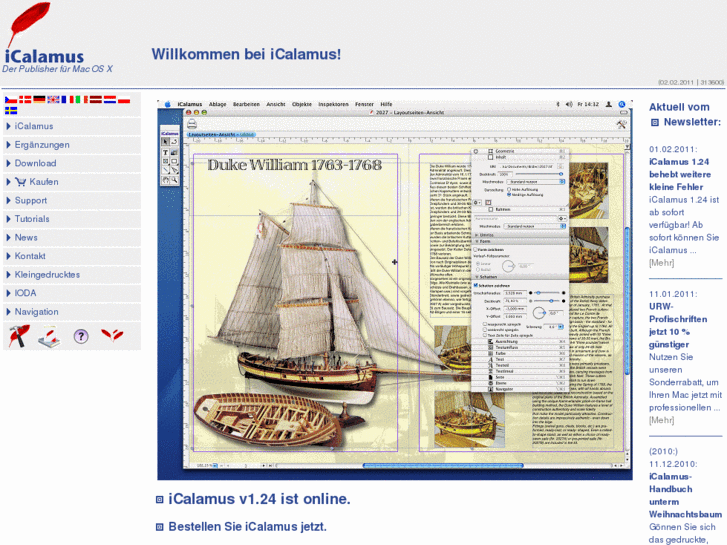Adjust the Unschärferadius slider

pos(547,293)
